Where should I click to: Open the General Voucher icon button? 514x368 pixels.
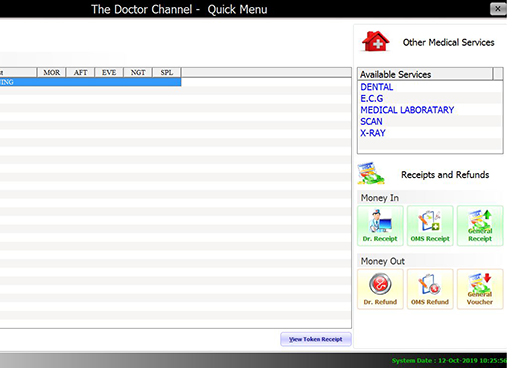click(x=480, y=289)
